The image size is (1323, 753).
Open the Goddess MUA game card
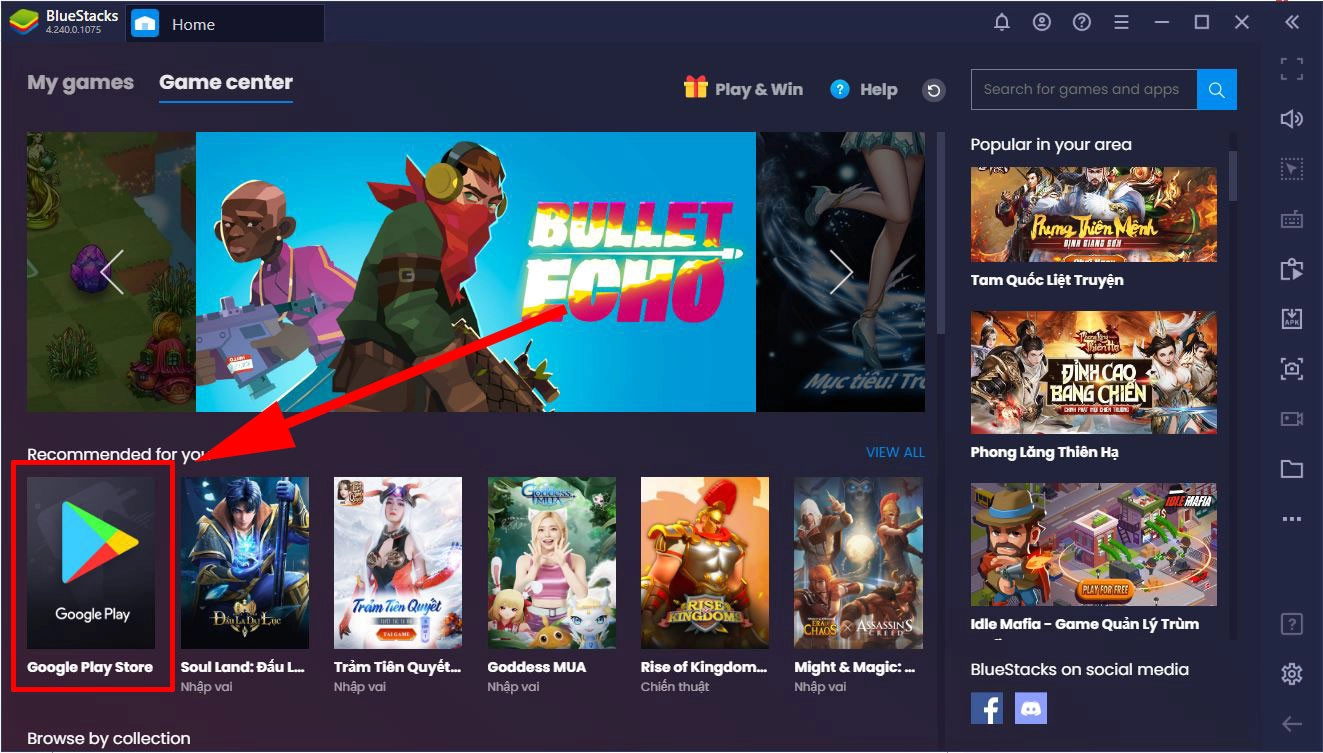coord(551,563)
